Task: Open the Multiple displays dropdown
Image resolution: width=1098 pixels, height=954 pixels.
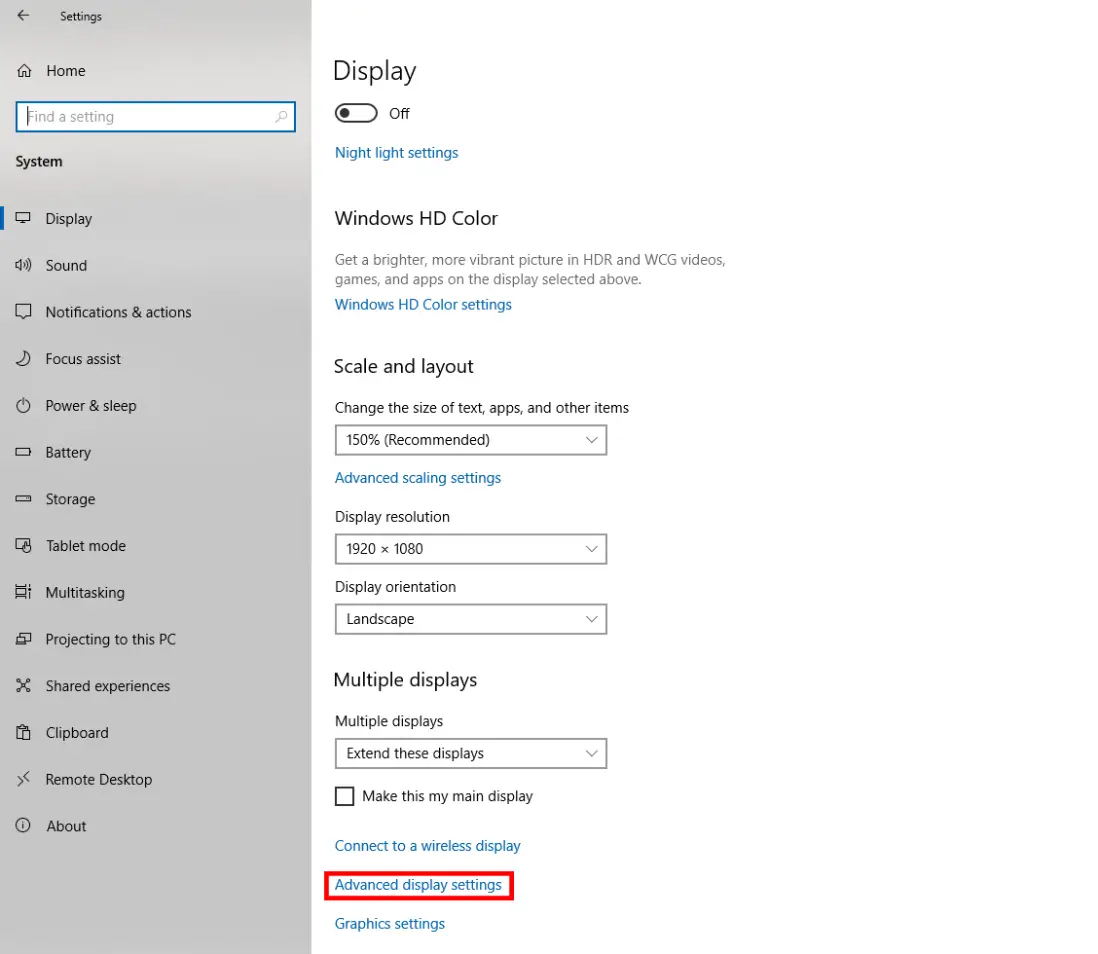Action: click(470, 753)
